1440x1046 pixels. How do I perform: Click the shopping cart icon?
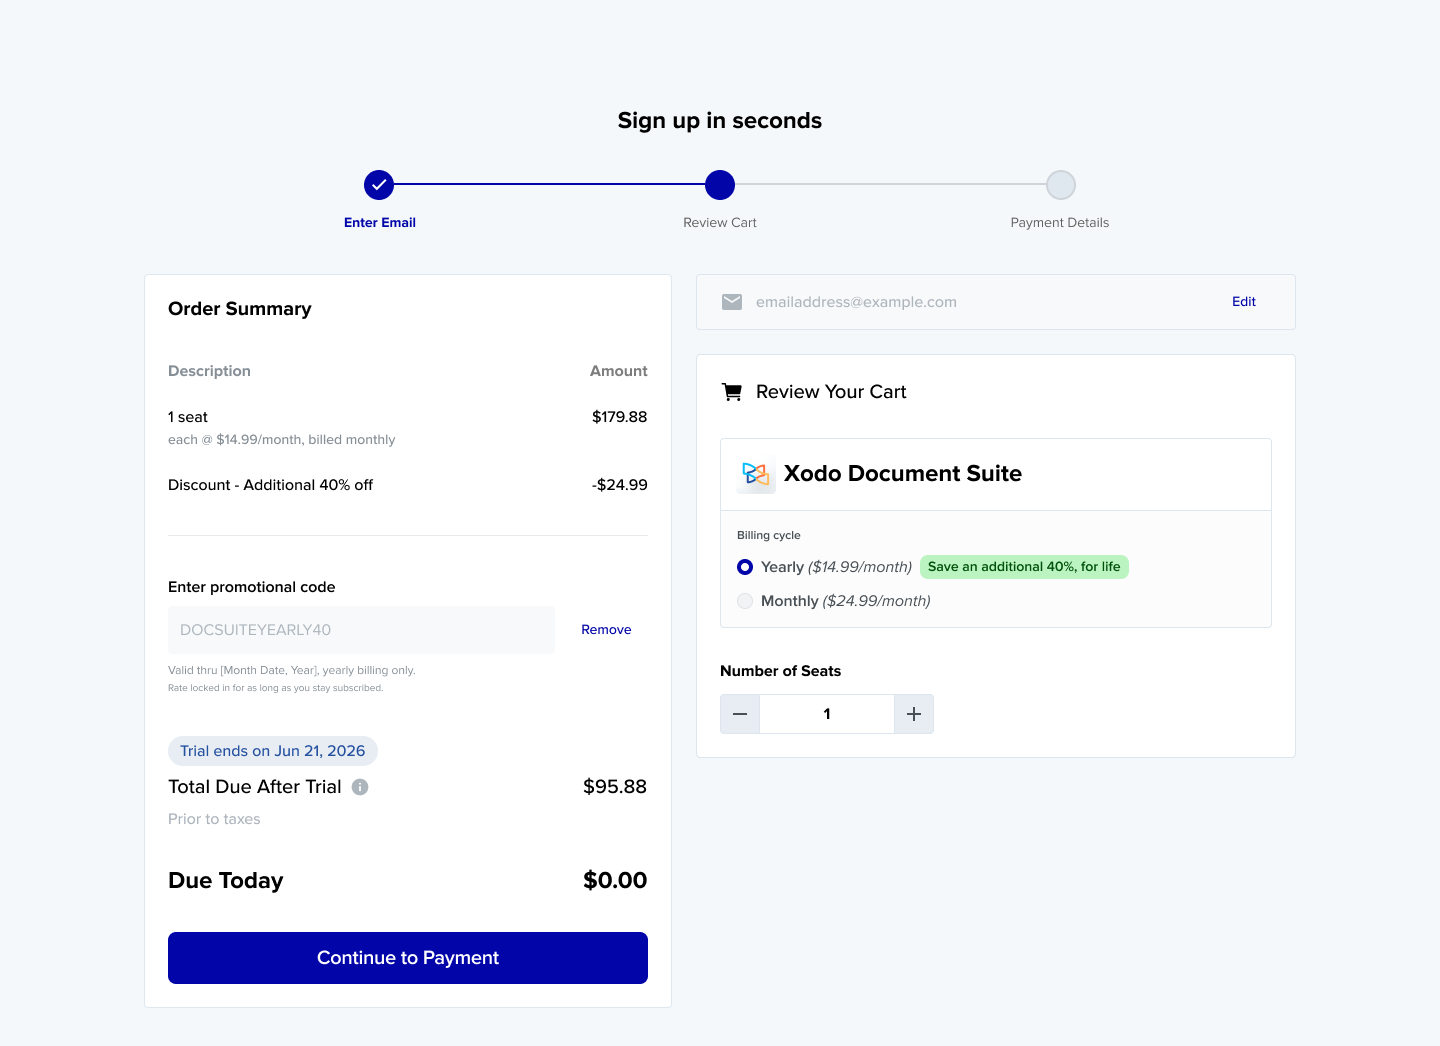pyautogui.click(x=732, y=392)
